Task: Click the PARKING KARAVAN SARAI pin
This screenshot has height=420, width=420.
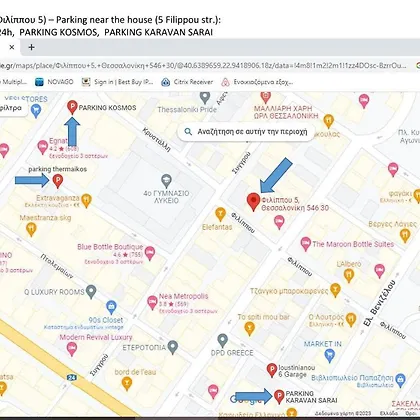Action: [x=279, y=397]
